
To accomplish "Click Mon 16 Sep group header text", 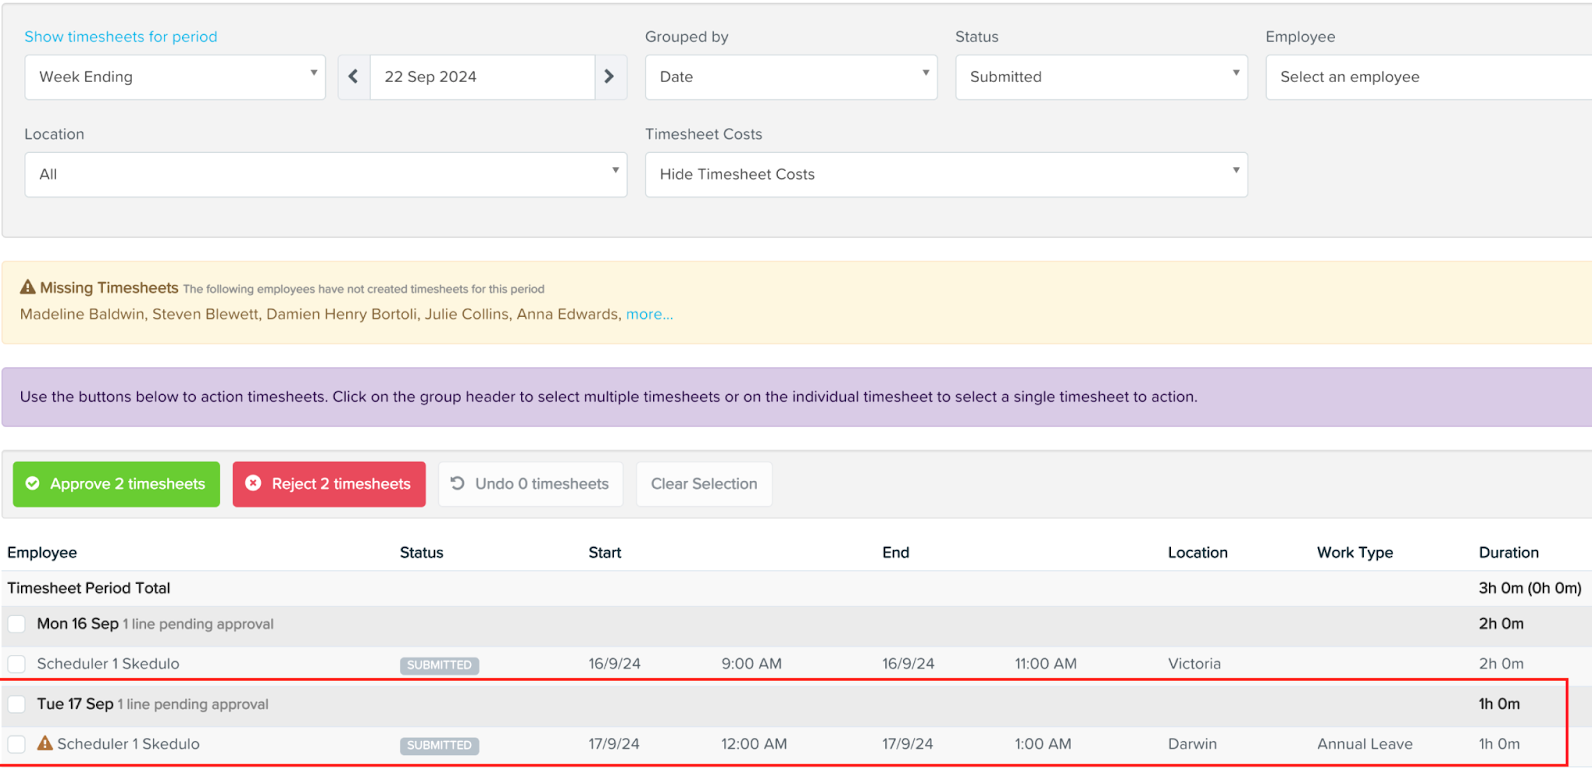I will pyautogui.click(x=78, y=623).
